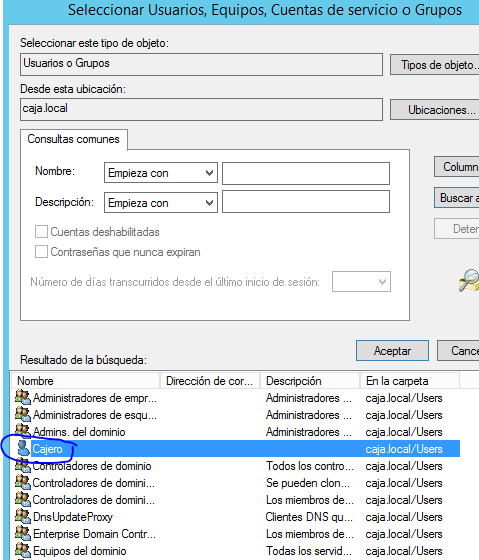The width and height of the screenshot is (479, 560).
Task: Click the Nombre text input field
Action: point(306,173)
